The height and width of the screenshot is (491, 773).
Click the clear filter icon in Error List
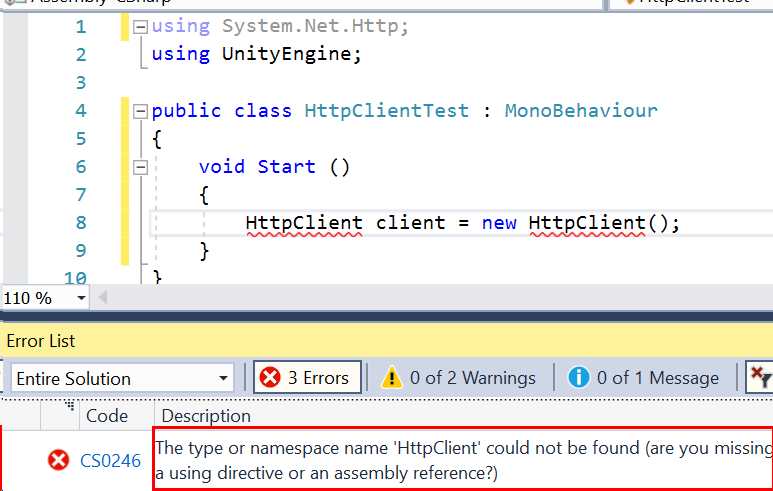tap(760, 378)
